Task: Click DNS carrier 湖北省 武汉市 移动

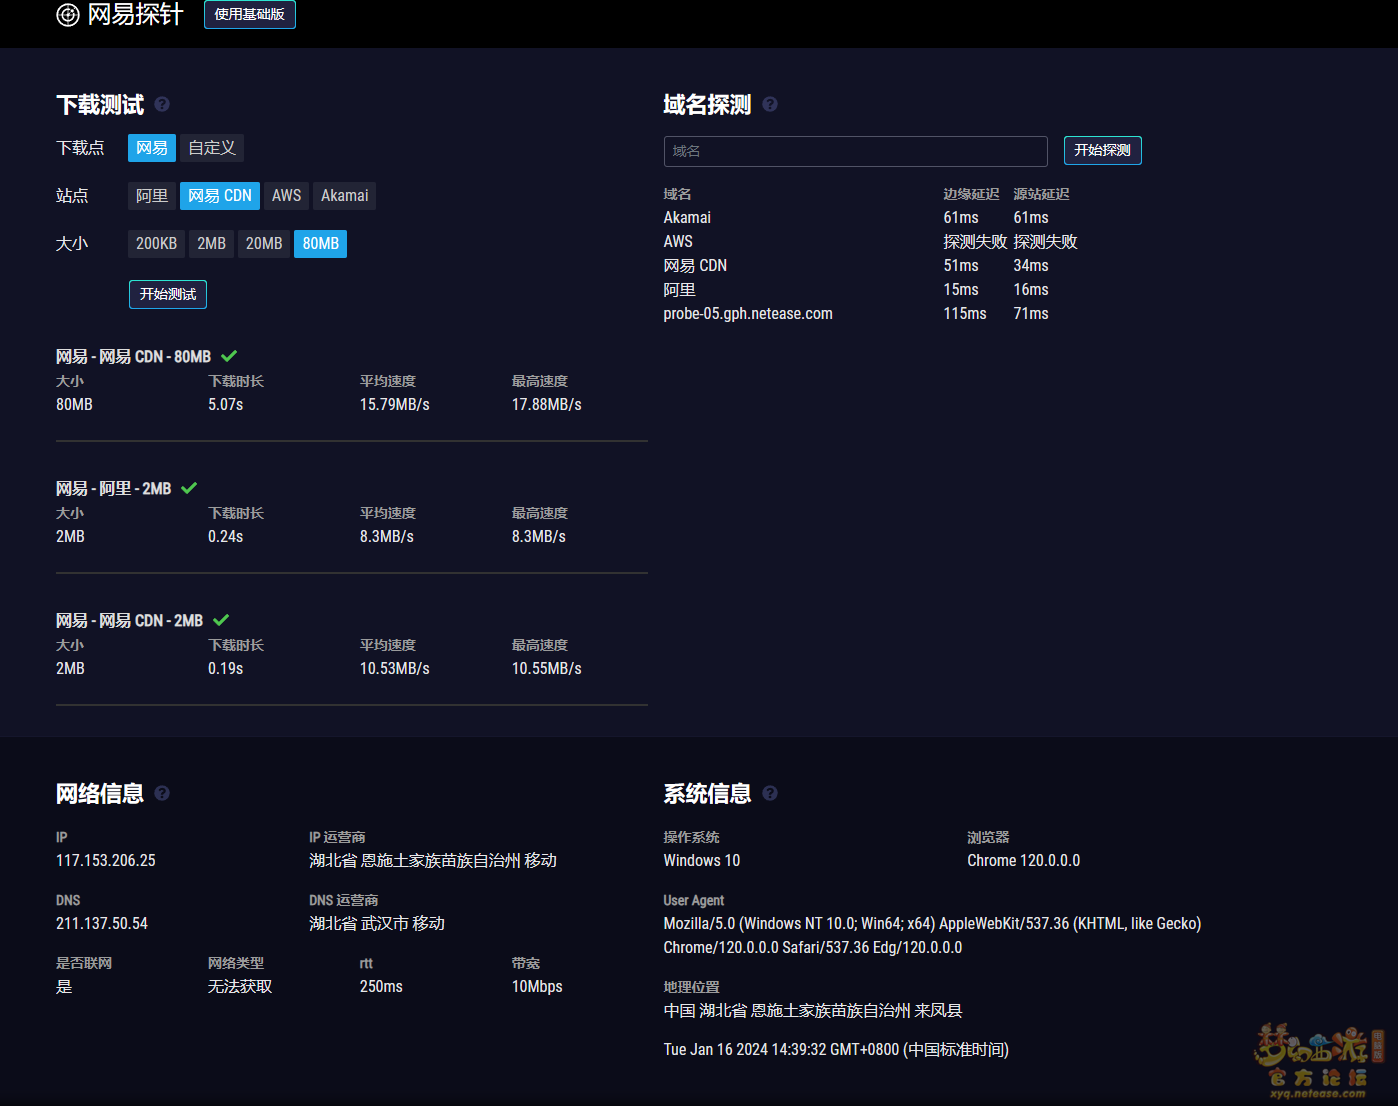Action: [377, 924]
